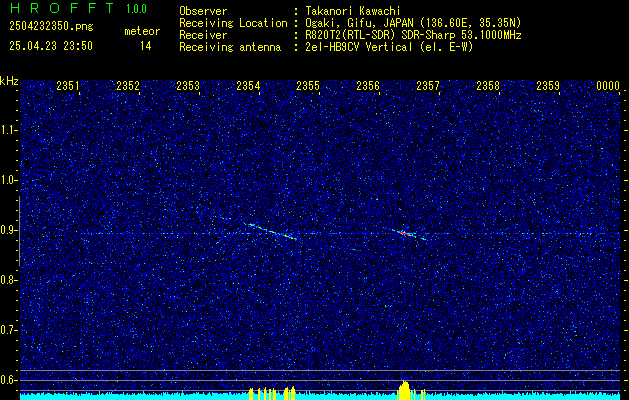Click the meteor count value 14
629x400 pixels.
pos(146,46)
